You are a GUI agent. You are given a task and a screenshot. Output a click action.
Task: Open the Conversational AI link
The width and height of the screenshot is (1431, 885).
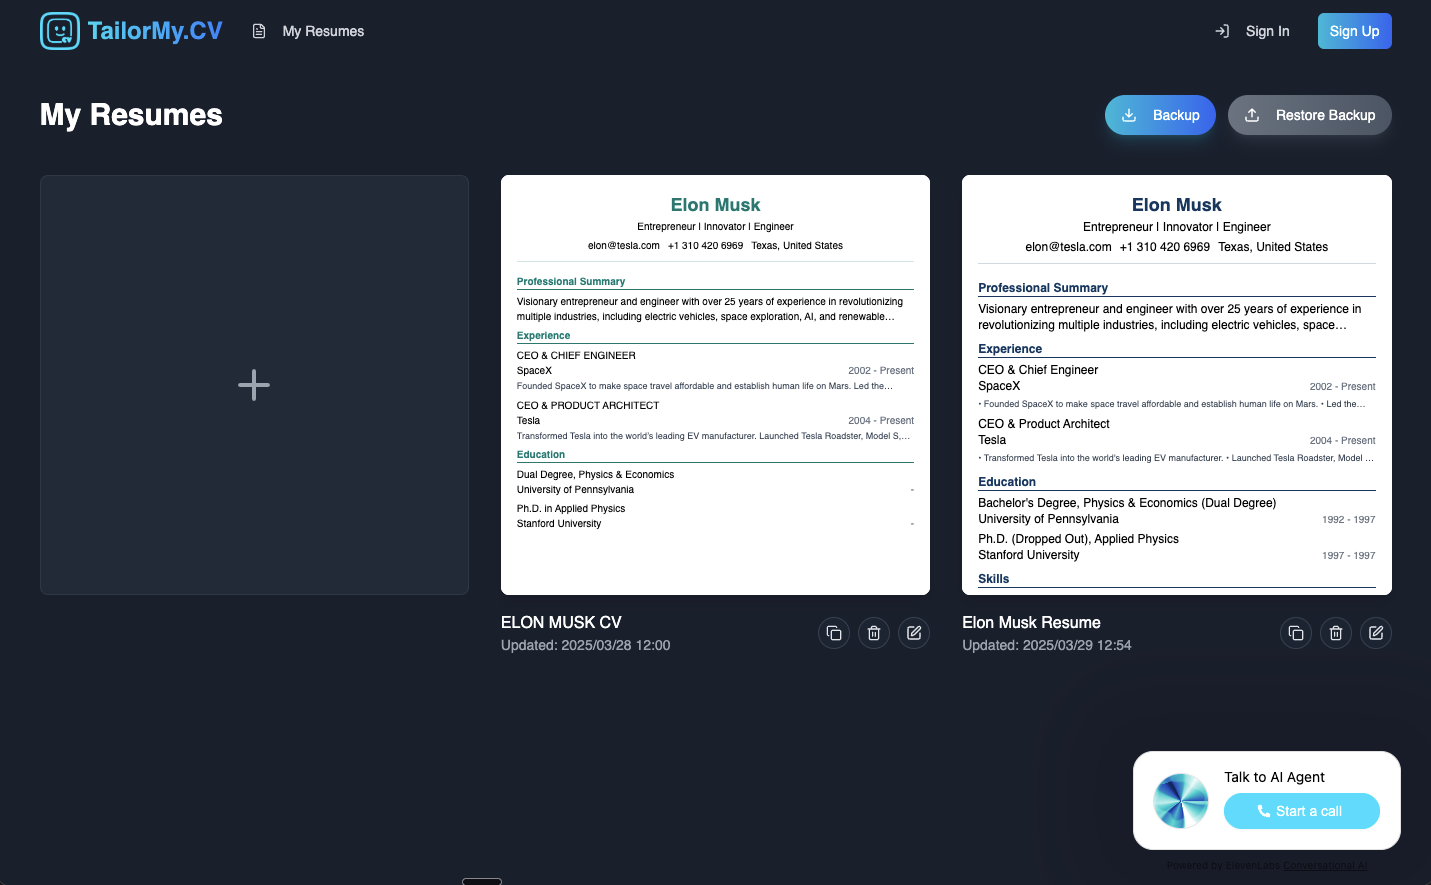1325,866
